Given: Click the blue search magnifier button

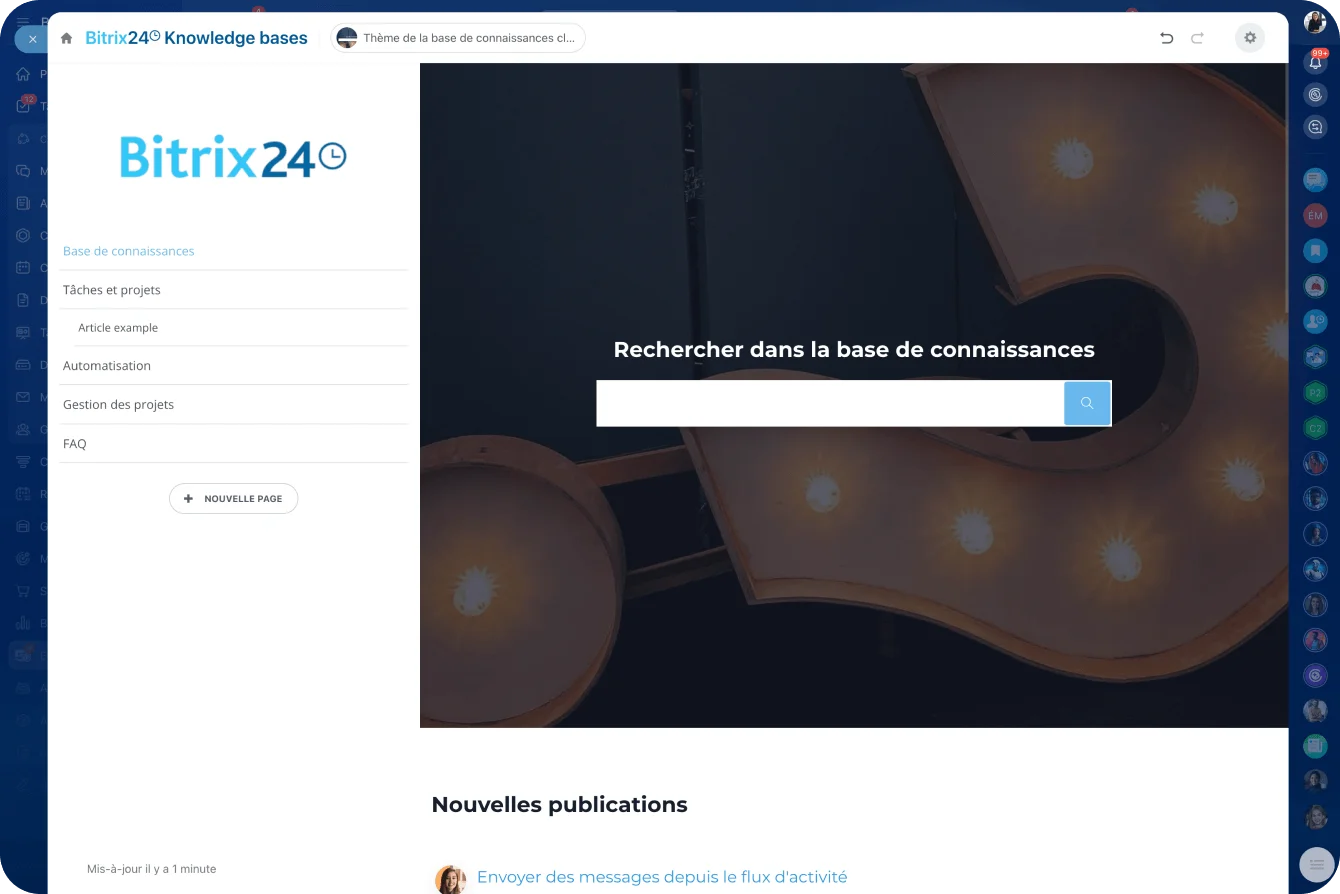Looking at the screenshot, I should [x=1087, y=403].
